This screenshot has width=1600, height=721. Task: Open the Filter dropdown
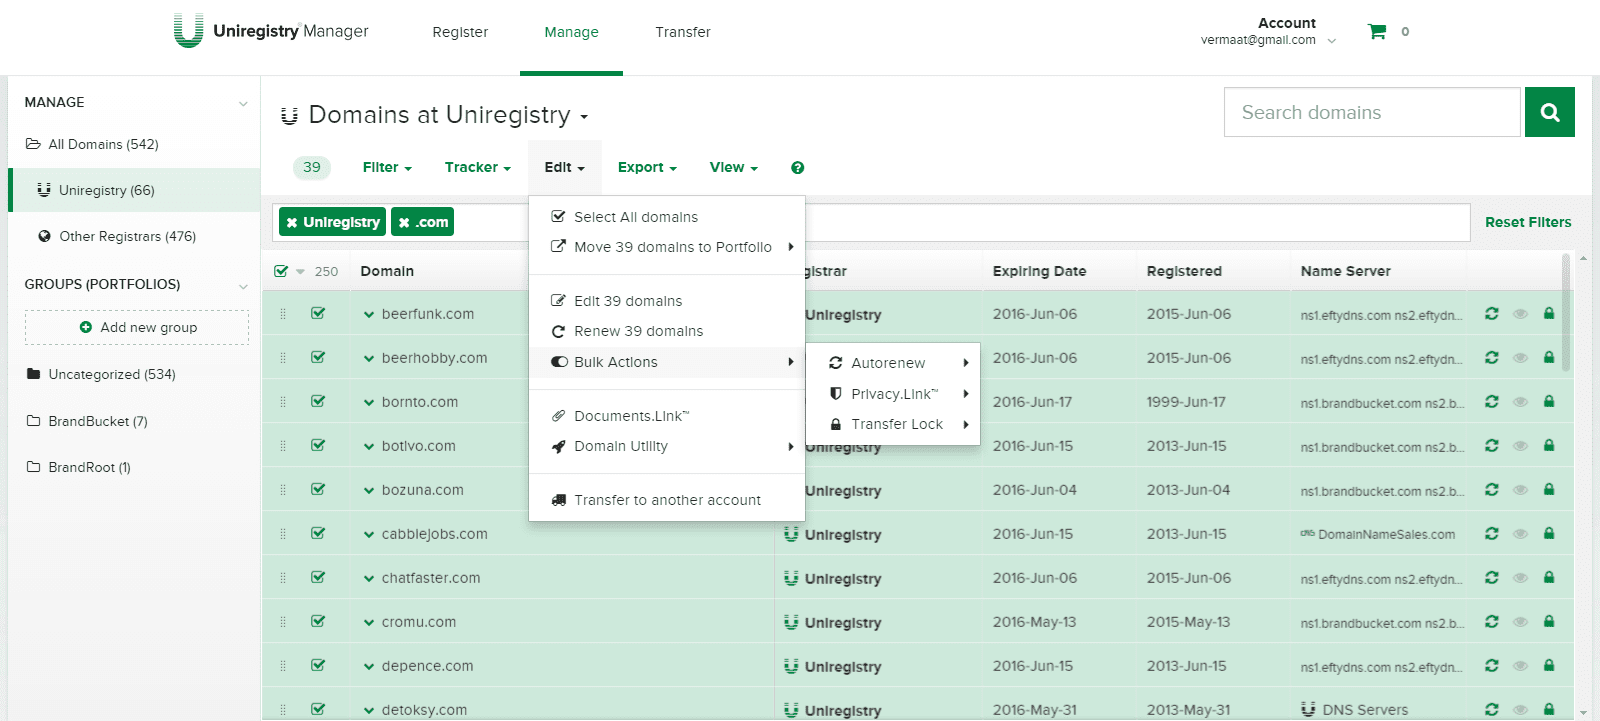(x=387, y=167)
